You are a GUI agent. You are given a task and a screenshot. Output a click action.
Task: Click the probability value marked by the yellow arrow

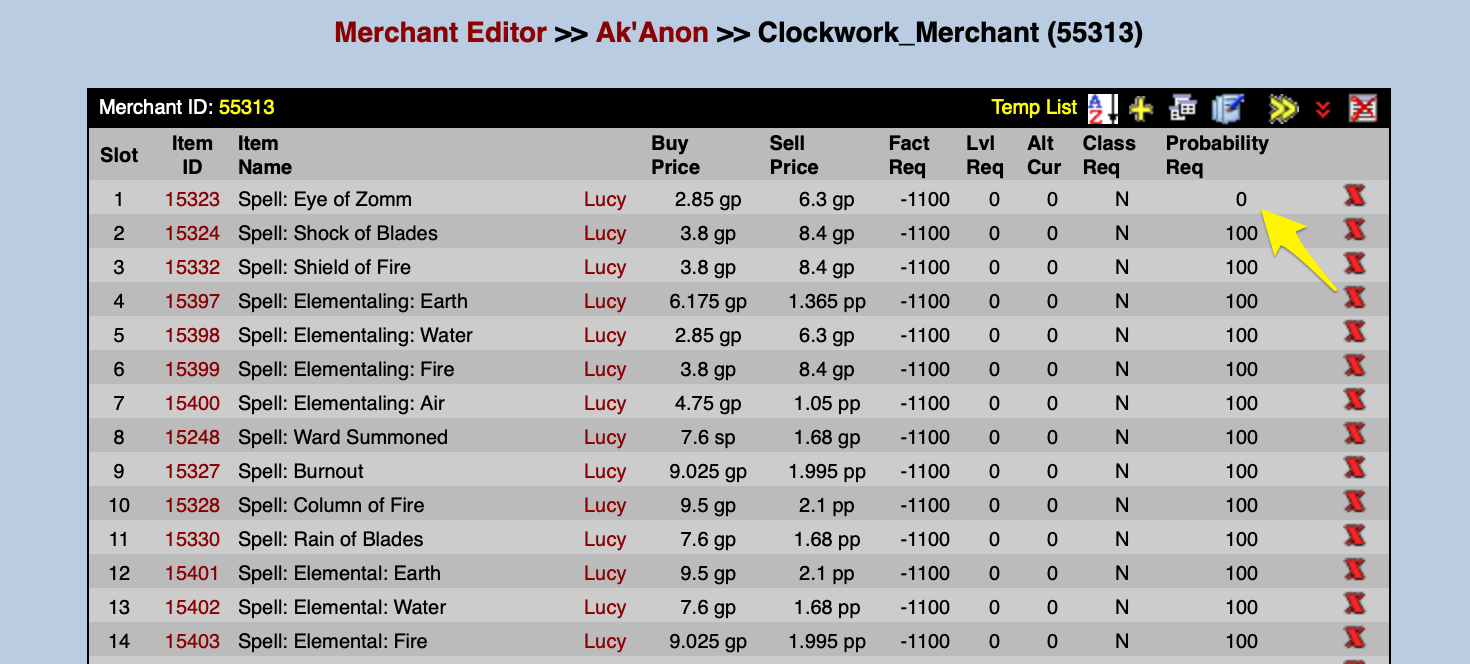click(1241, 199)
